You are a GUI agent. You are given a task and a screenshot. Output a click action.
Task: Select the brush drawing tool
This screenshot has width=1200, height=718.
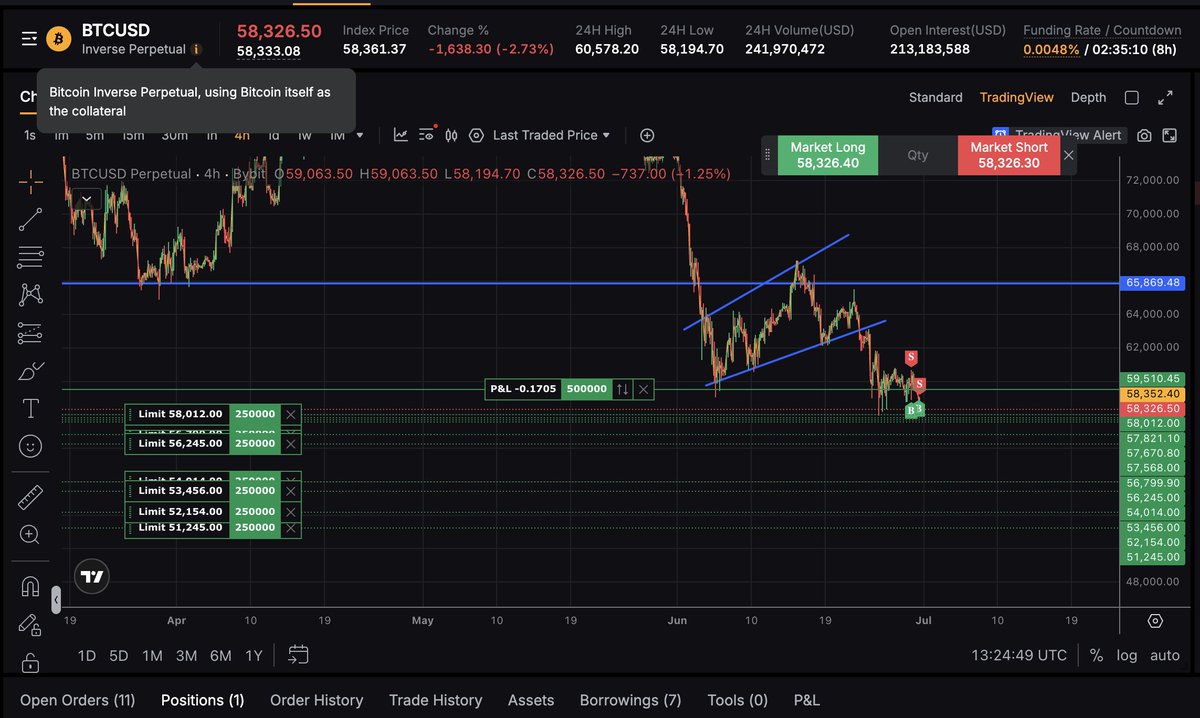click(x=31, y=370)
